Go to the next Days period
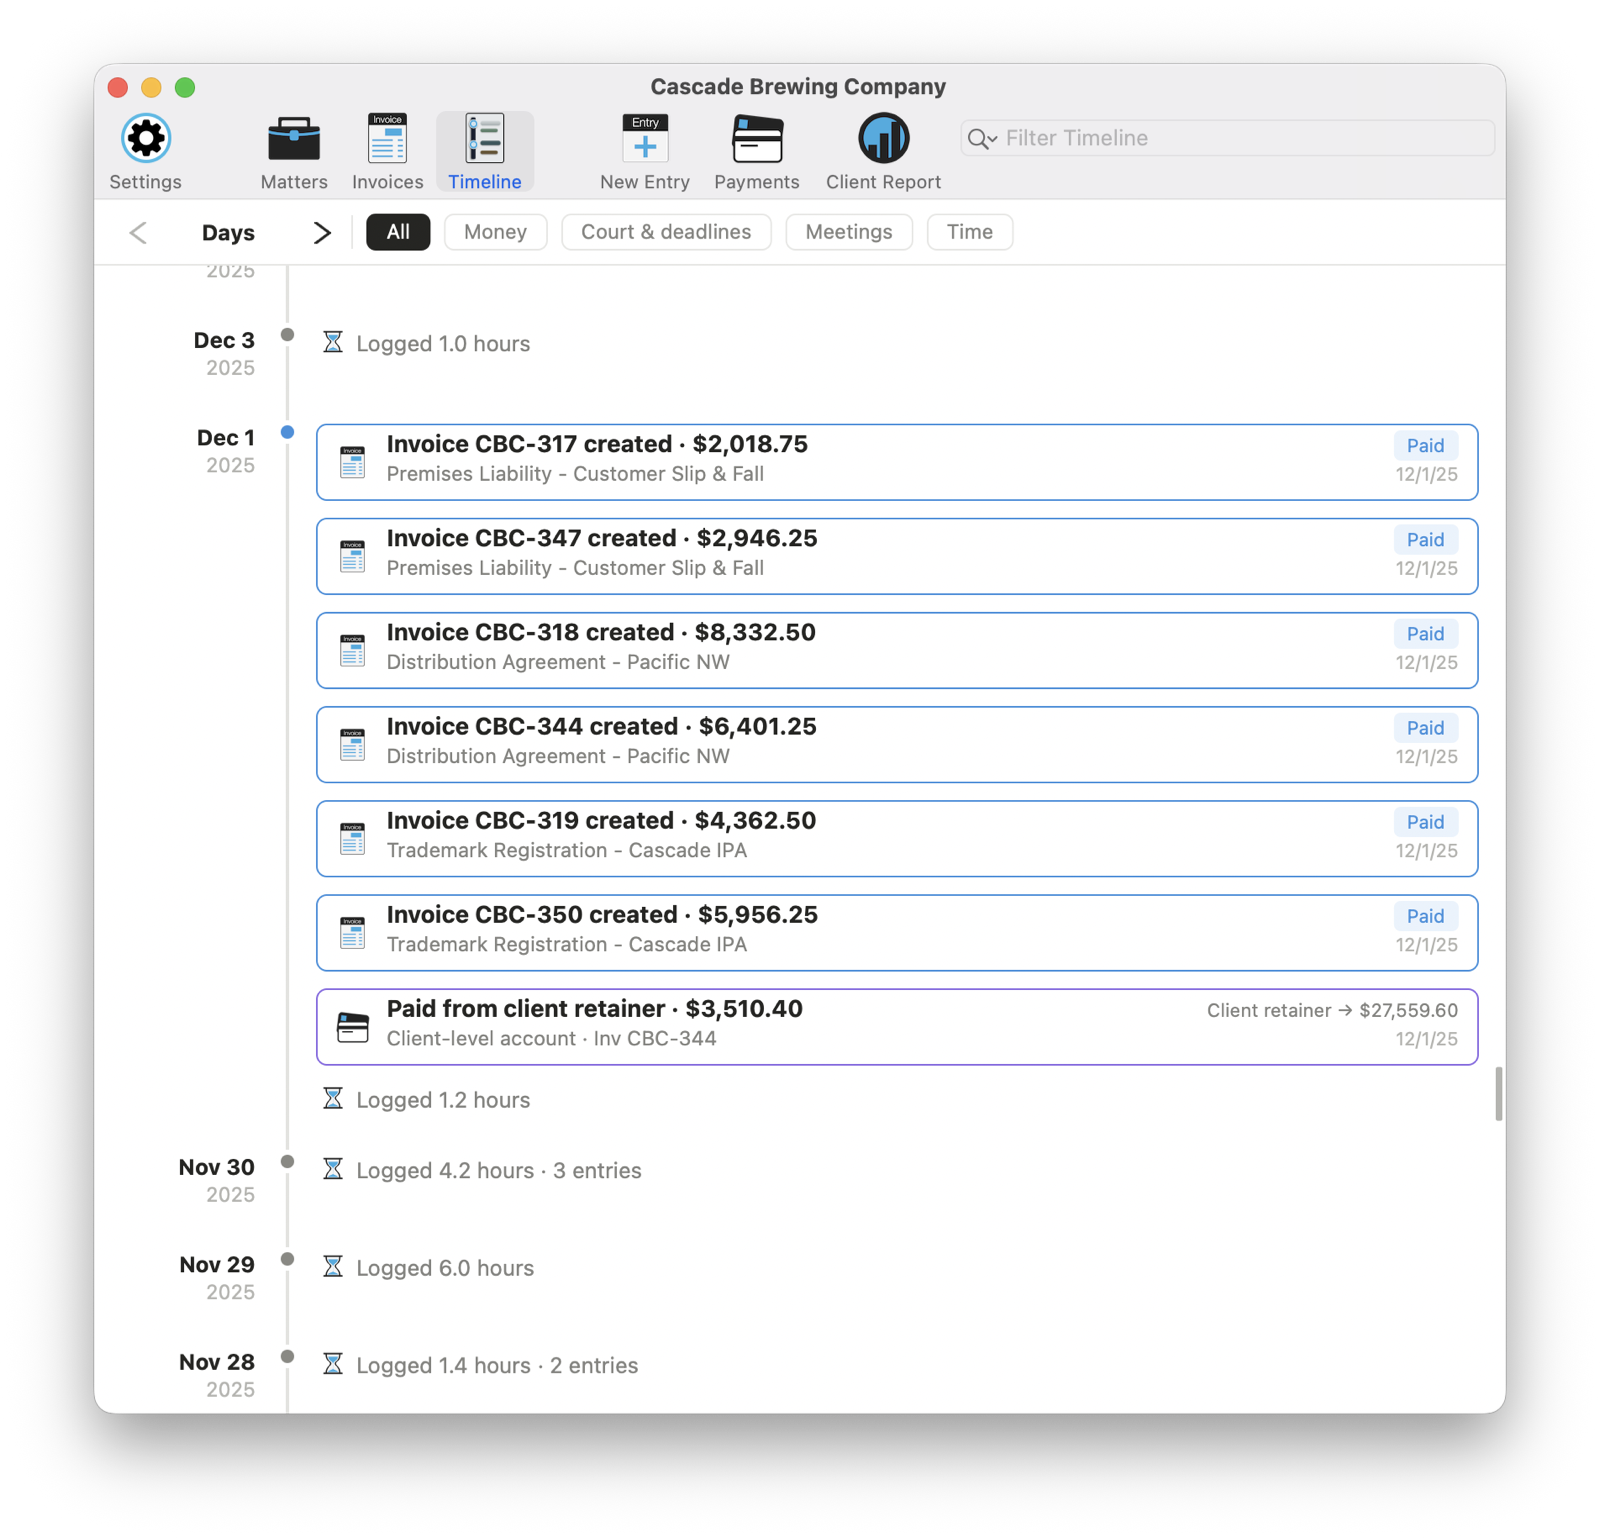The width and height of the screenshot is (1600, 1538). [321, 233]
